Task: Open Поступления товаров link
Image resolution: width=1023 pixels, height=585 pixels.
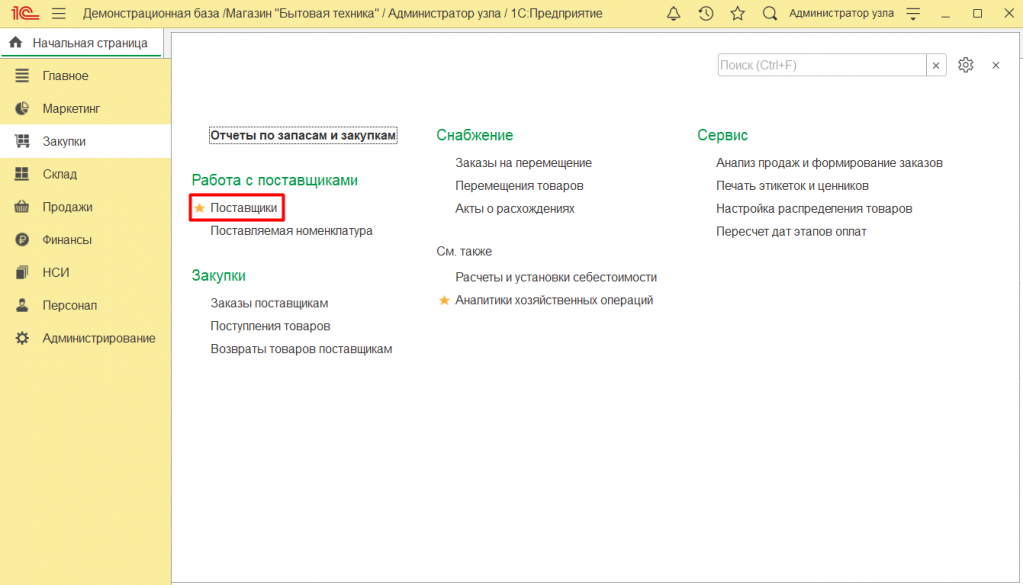Action: [x=270, y=326]
